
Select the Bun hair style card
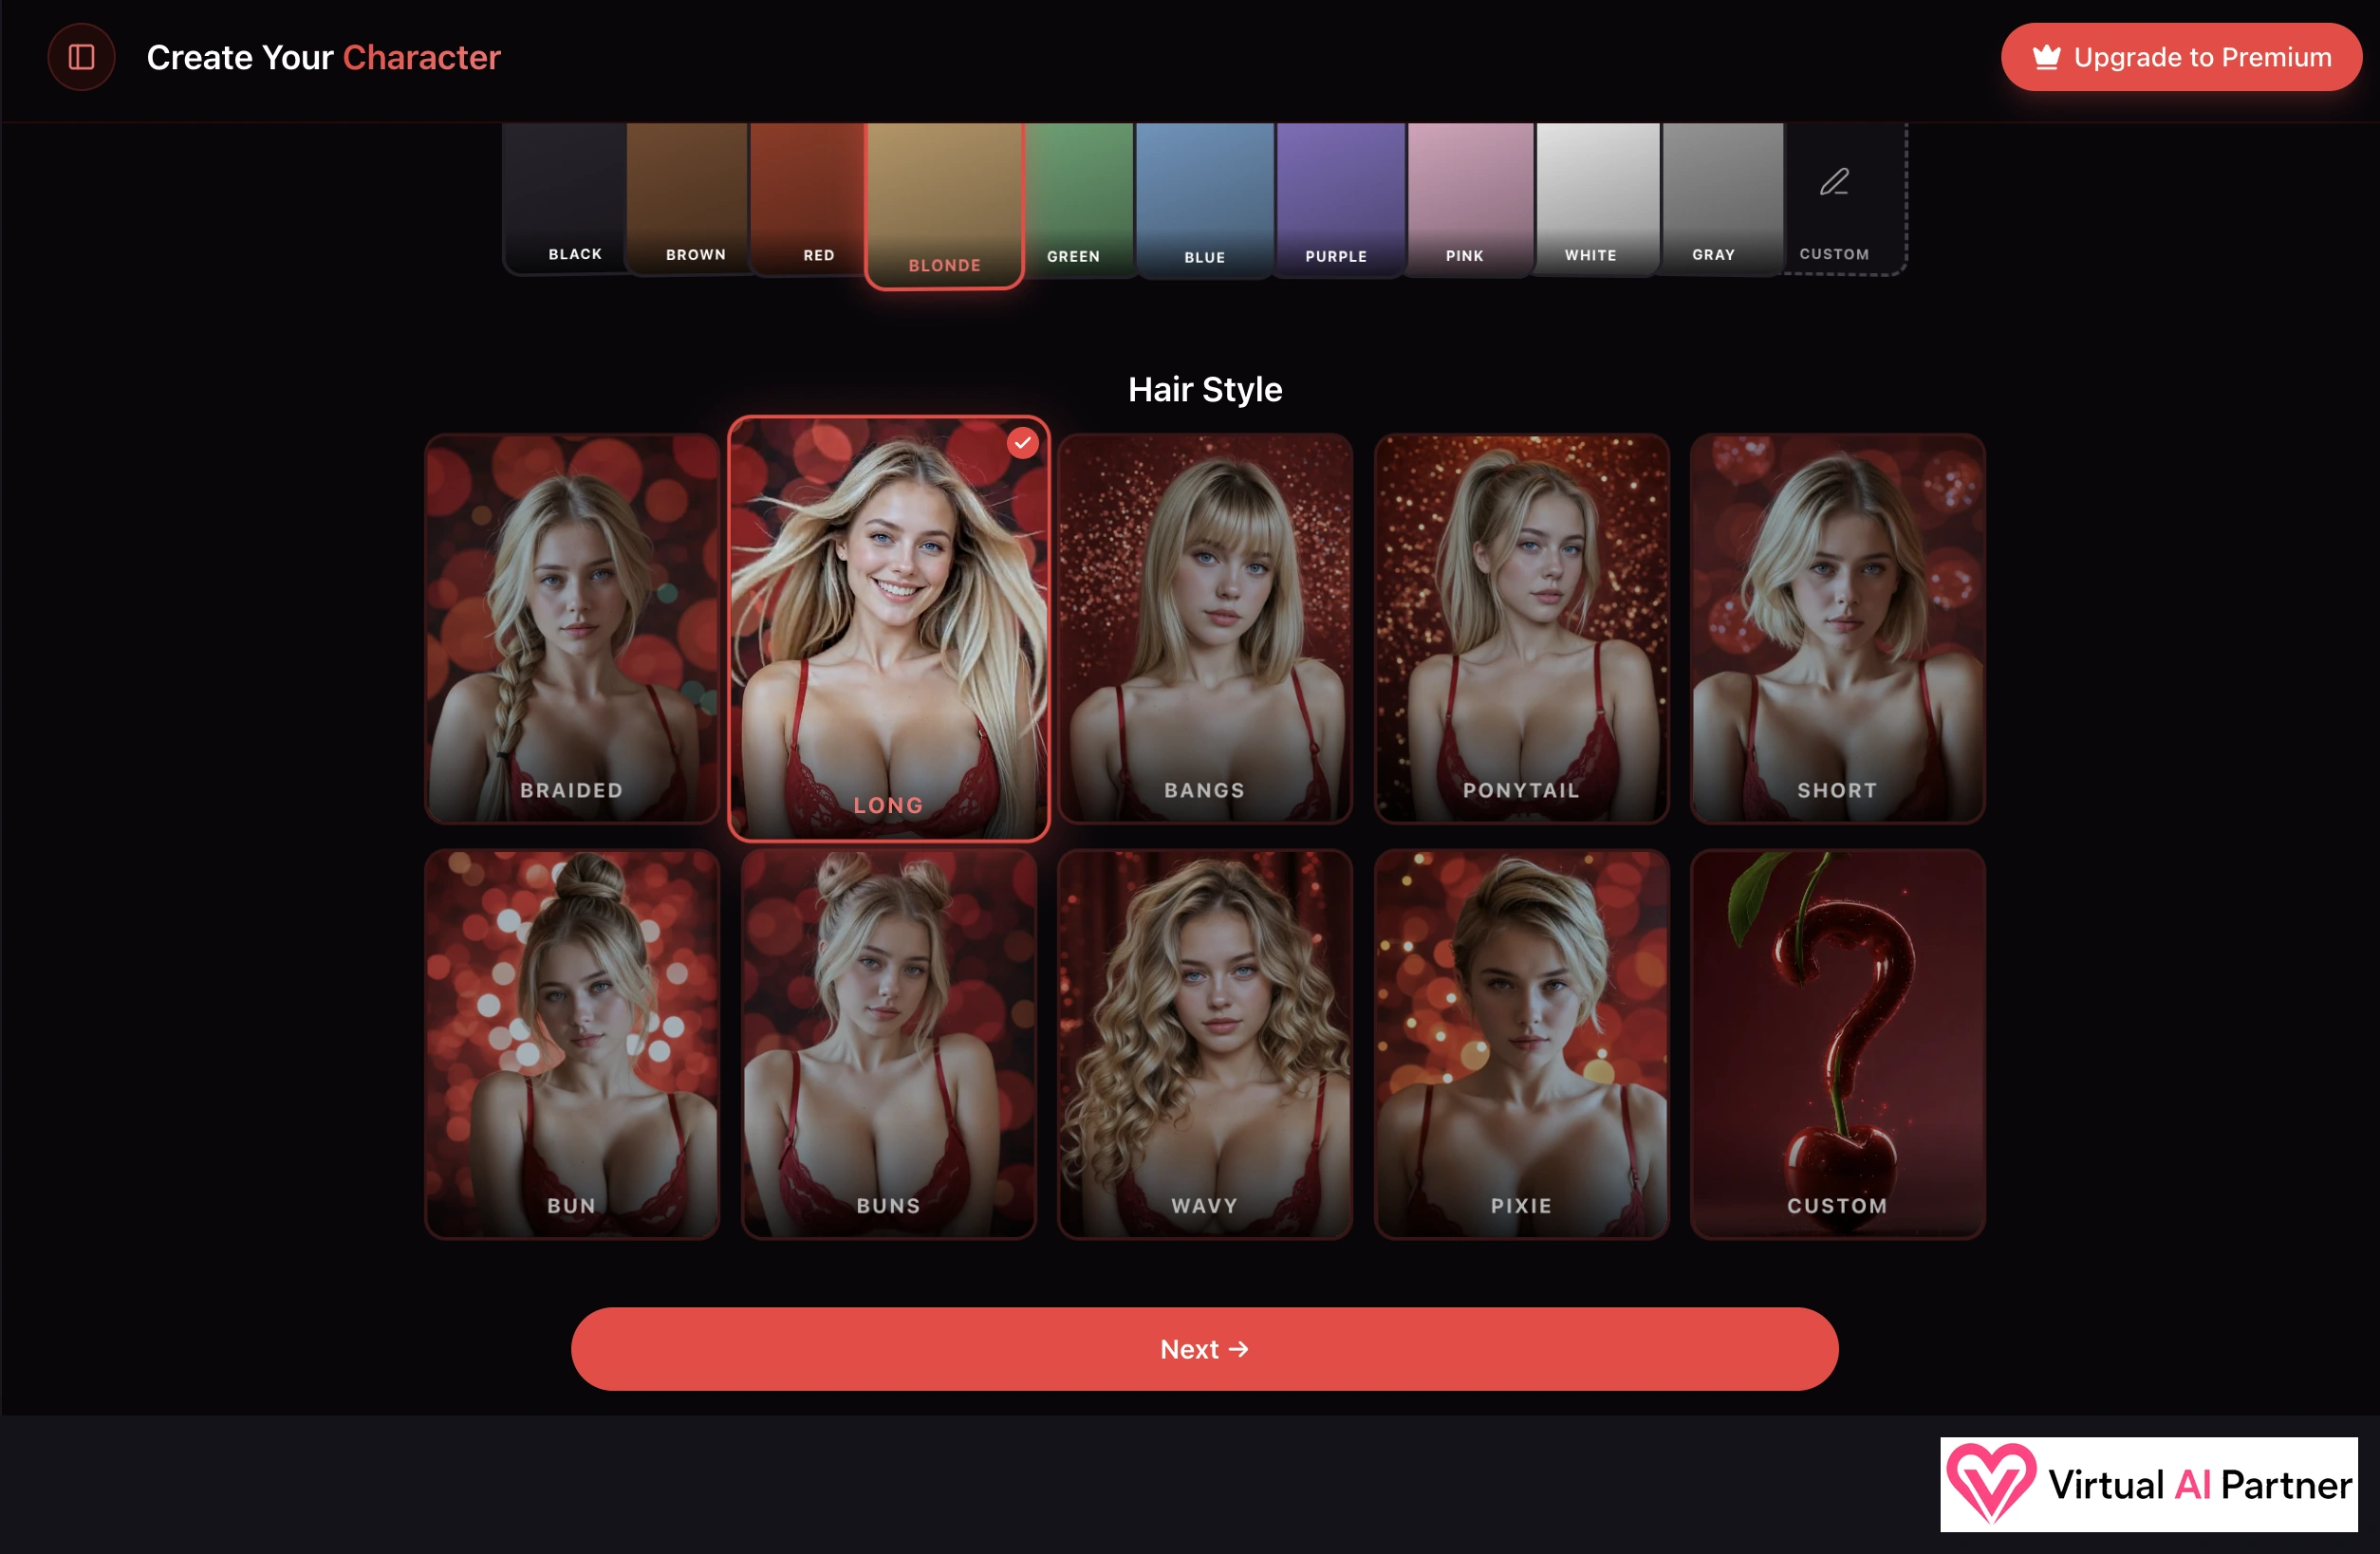pyautogui.click(x=572, y=1044)
